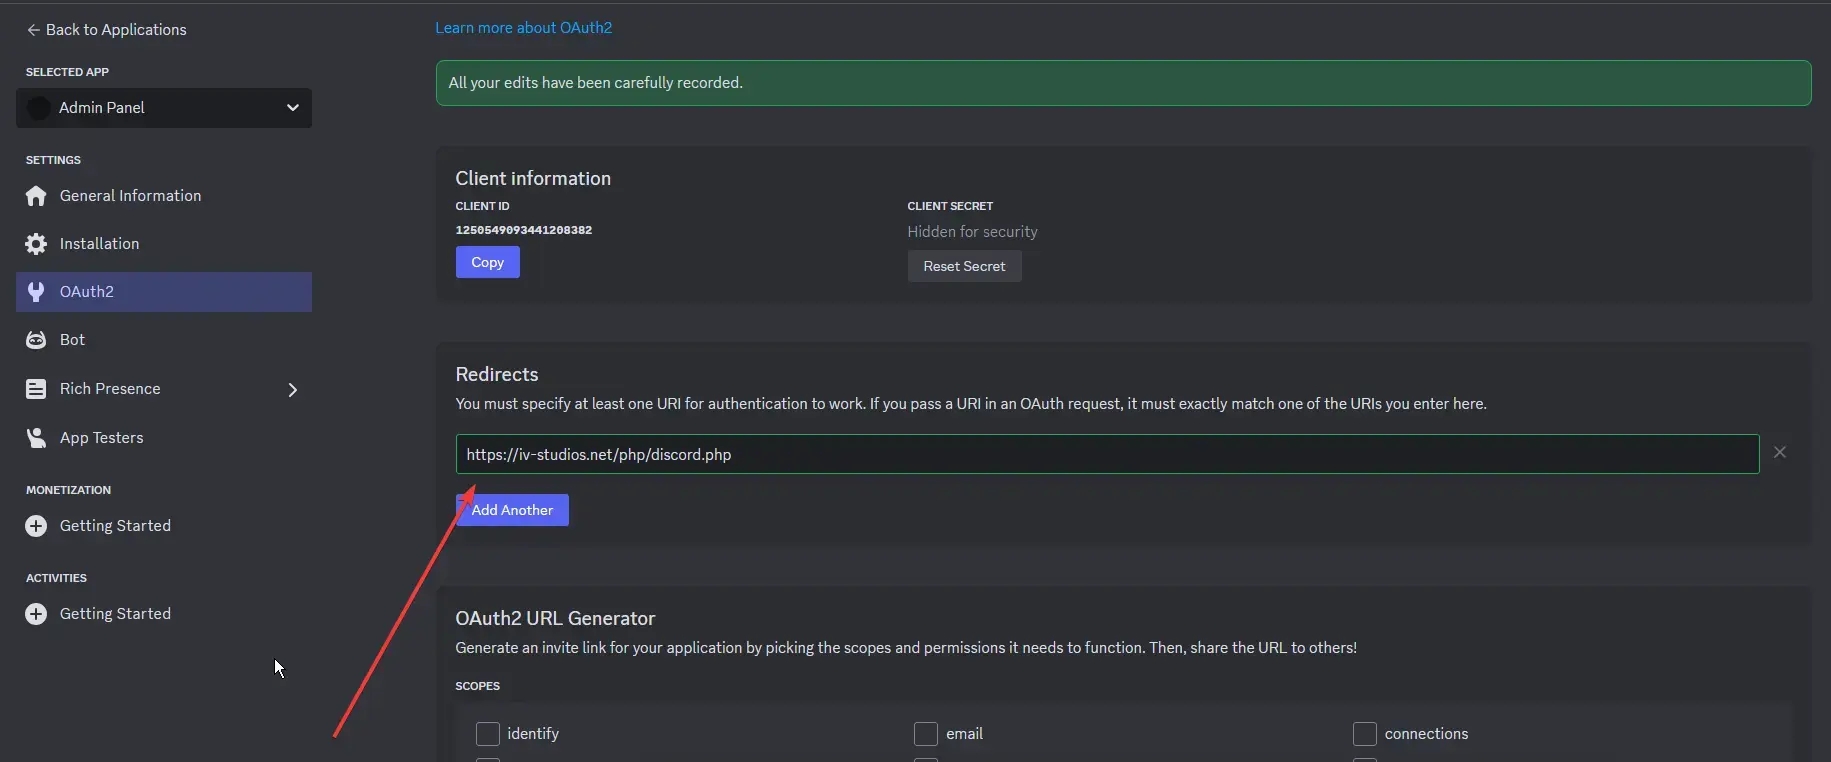Click the Rich Presence document icon
This screenshot has height=762, width=1831.
[x=36, y=389]
